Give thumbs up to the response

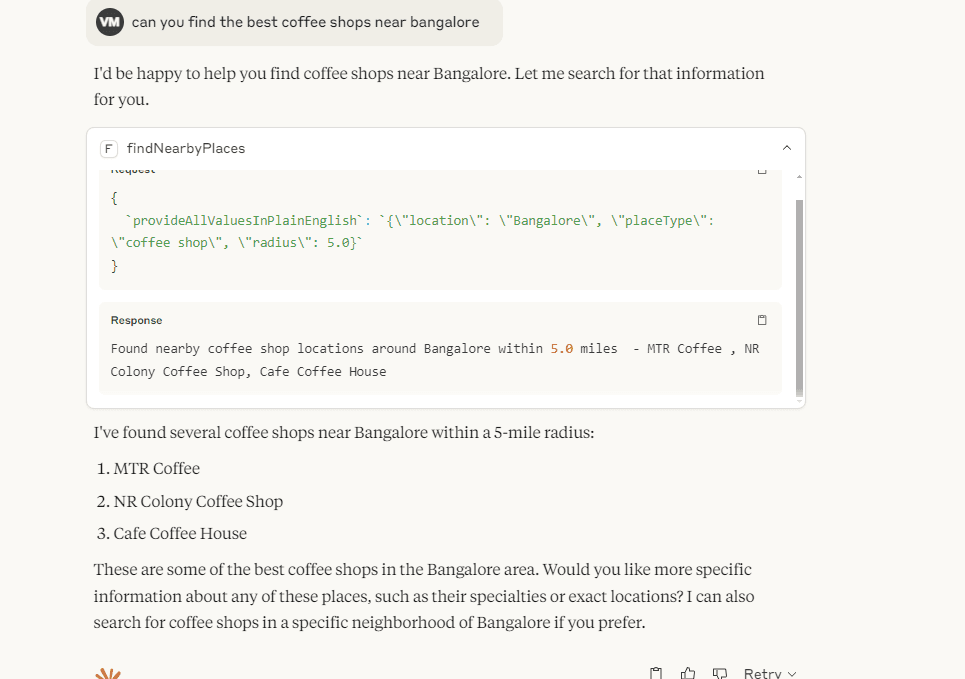point(688,673)
